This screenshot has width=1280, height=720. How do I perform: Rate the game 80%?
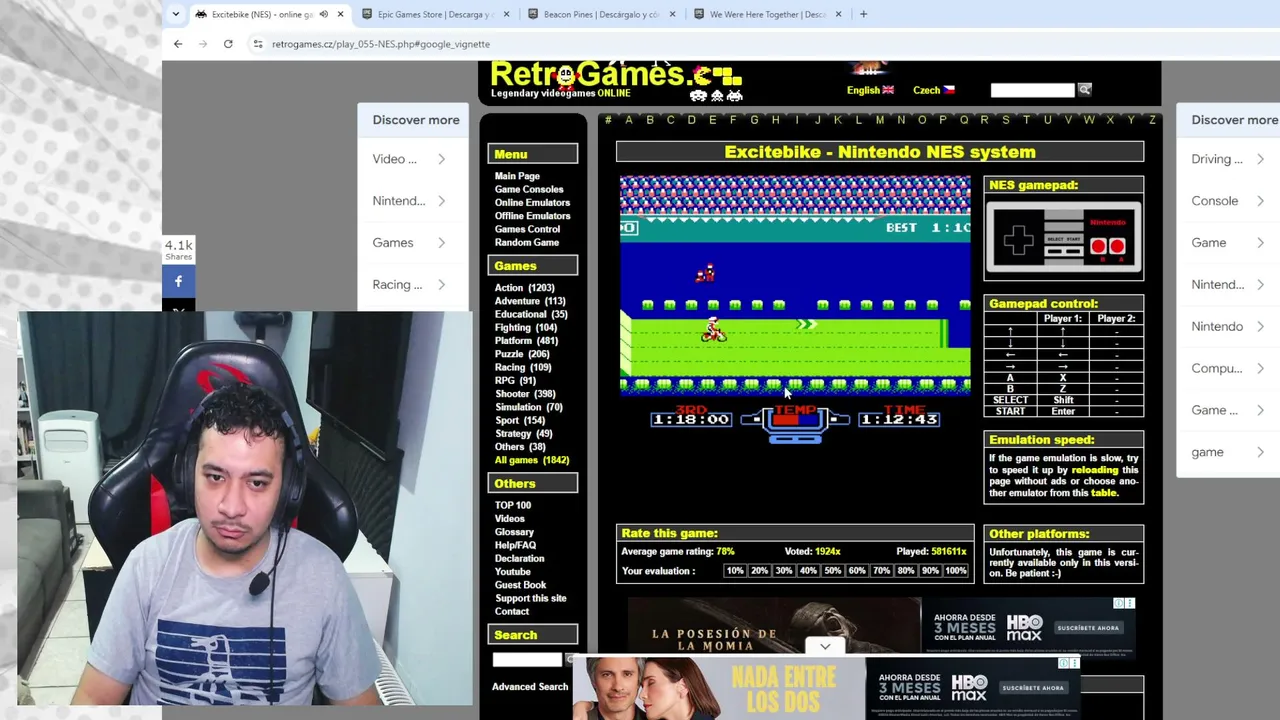(x=905, y=571)
